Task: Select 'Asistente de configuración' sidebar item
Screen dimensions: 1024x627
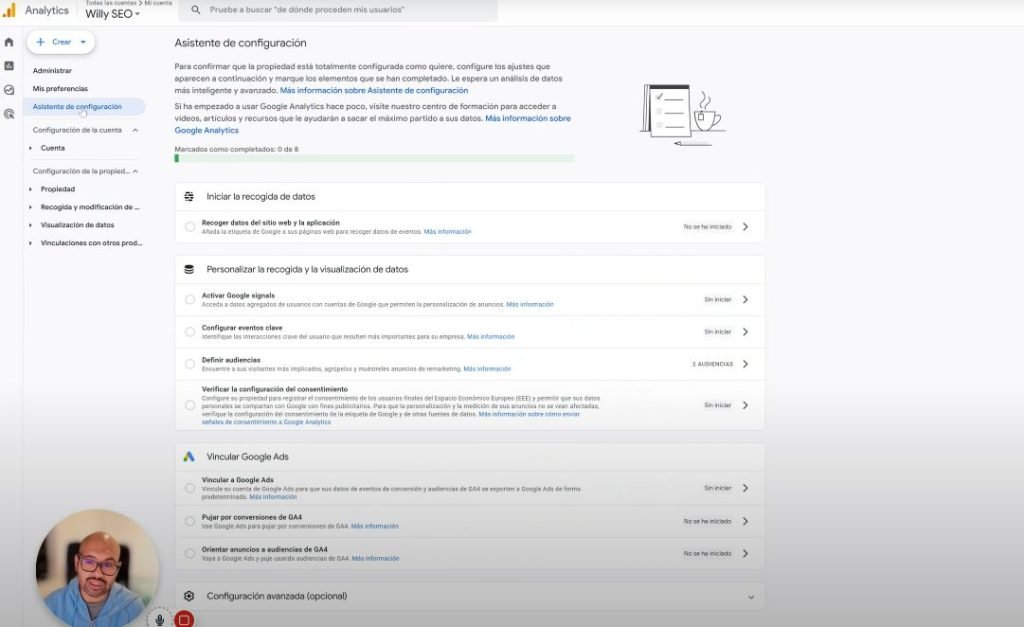Action: pyautogui.click(x=84, y=106)
